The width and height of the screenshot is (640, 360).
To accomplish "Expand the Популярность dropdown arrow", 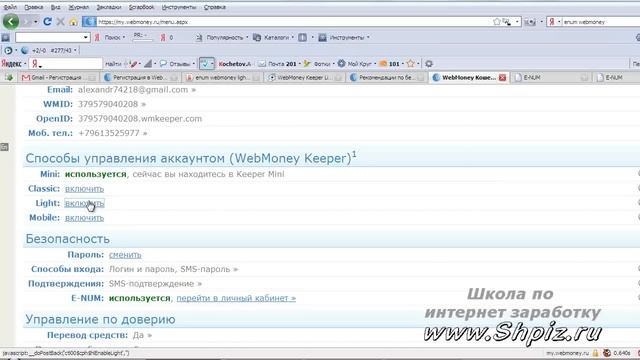I will point(247,38).
